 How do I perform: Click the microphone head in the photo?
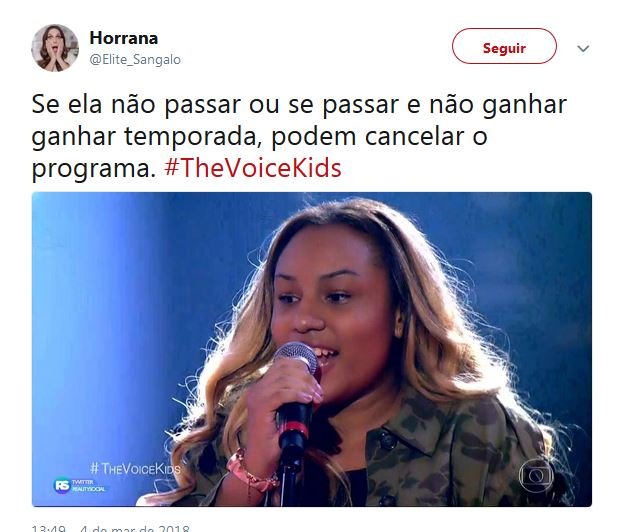(x=298, y=357)
